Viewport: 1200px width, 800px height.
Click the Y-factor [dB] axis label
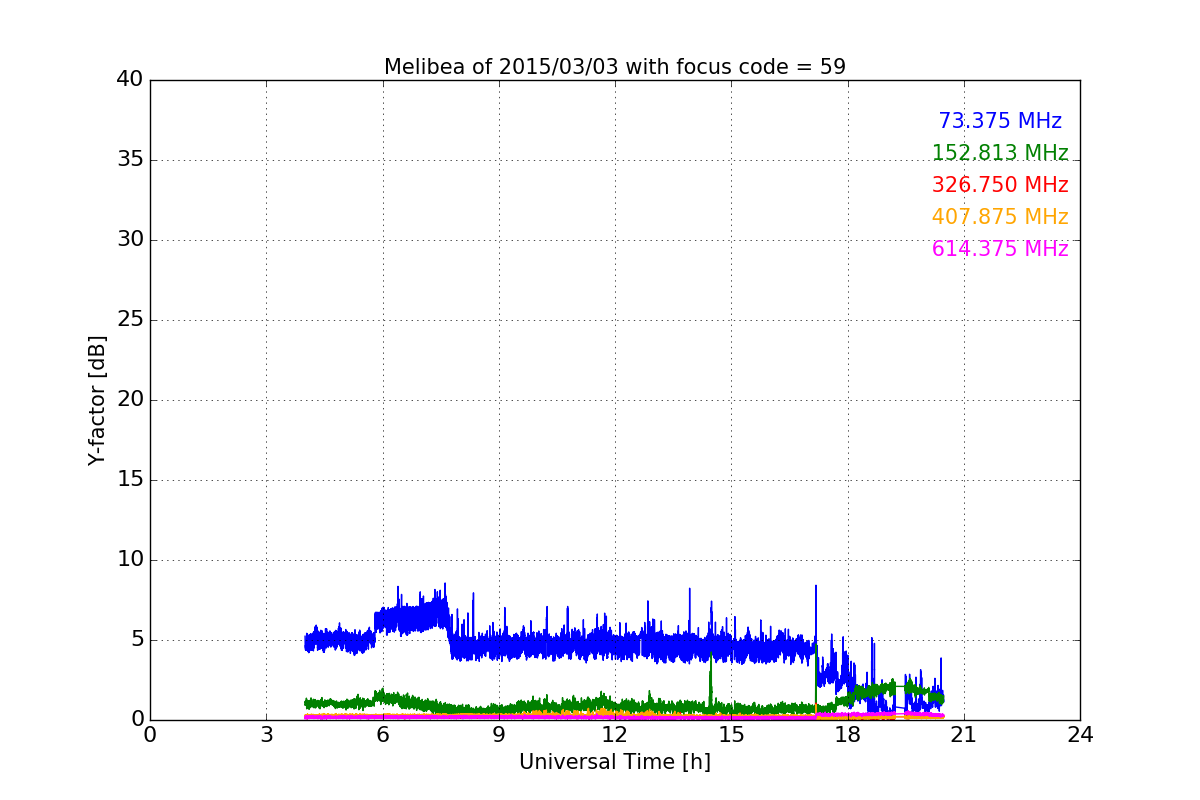[x=97, y=400]
